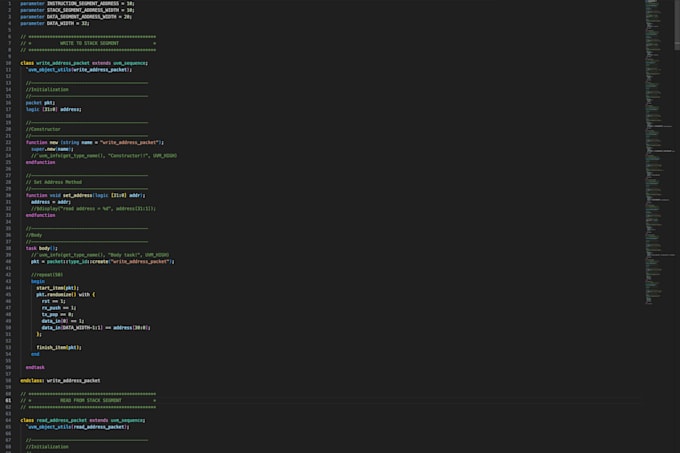Click the 'pkt.randomize() with {' line
Screen dimensions: 680x453
(65, 294)
